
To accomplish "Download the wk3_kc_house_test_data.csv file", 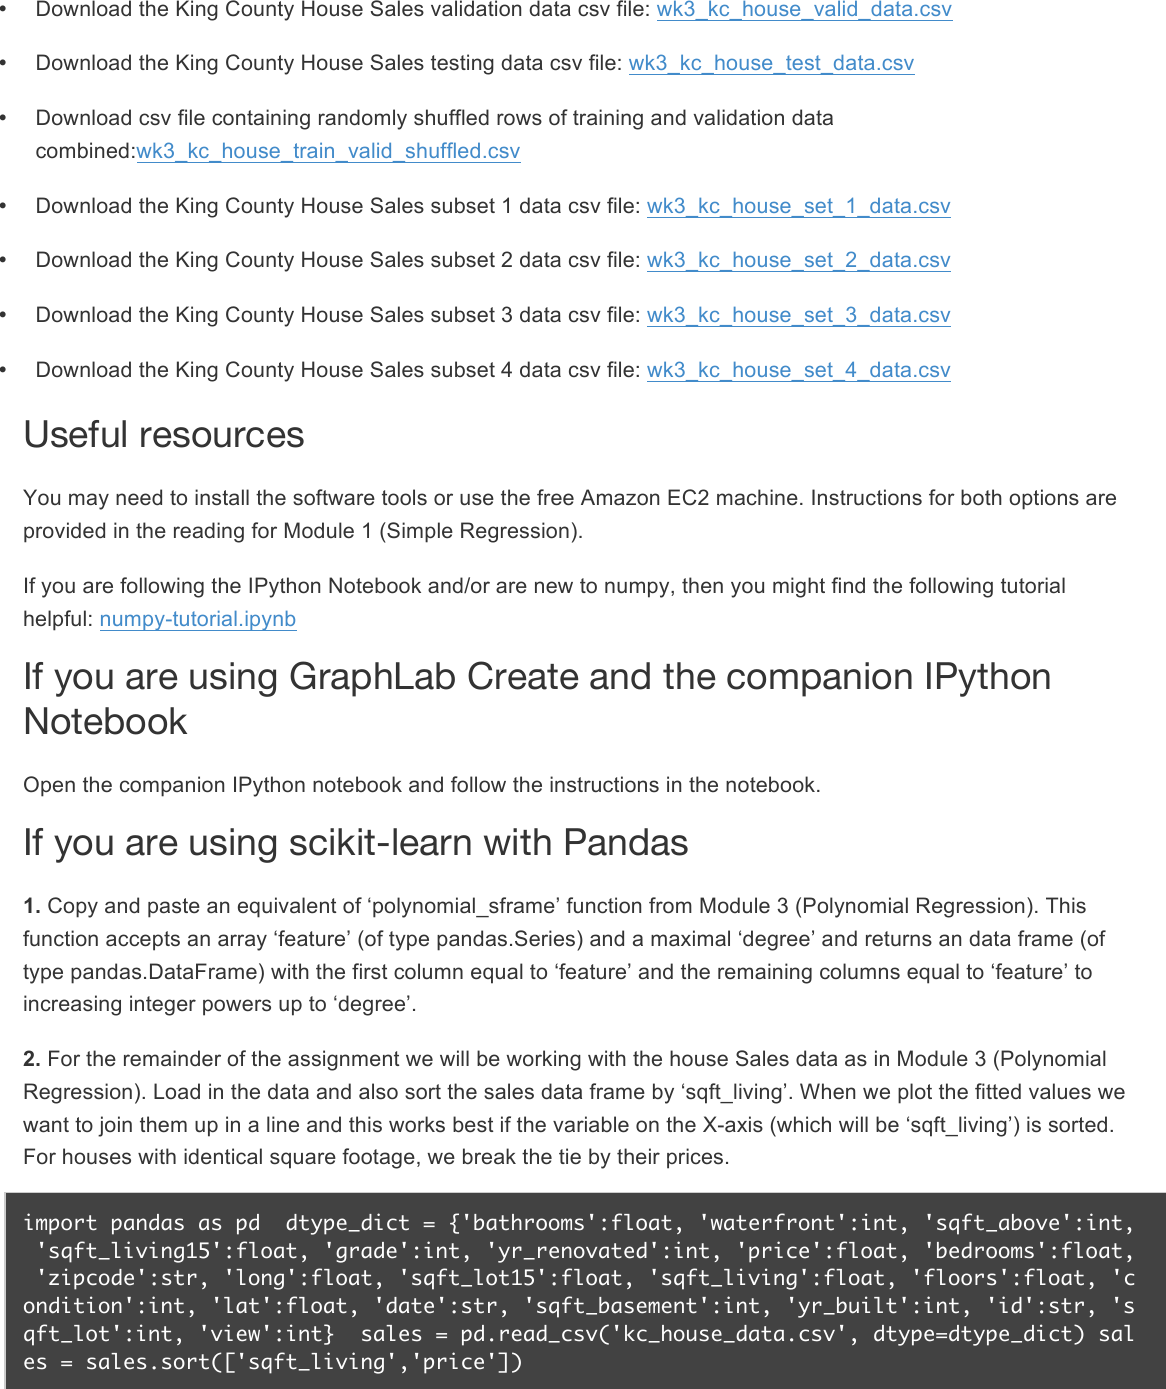I will (771, 63).
